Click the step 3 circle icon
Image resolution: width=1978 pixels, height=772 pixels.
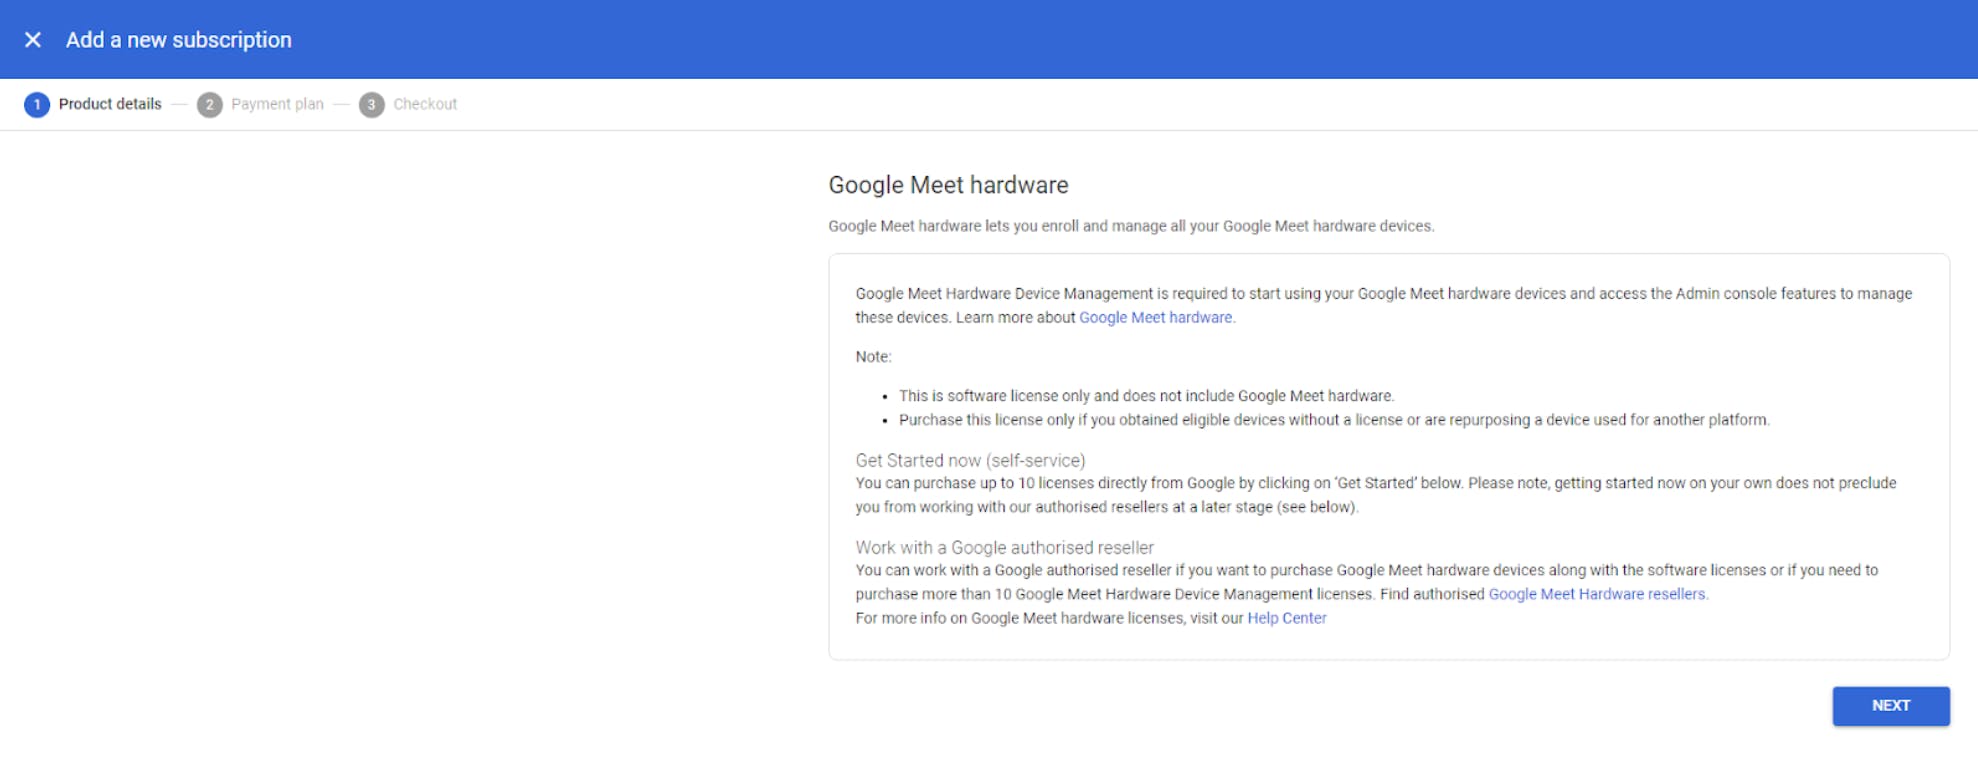tap(371, 105)
